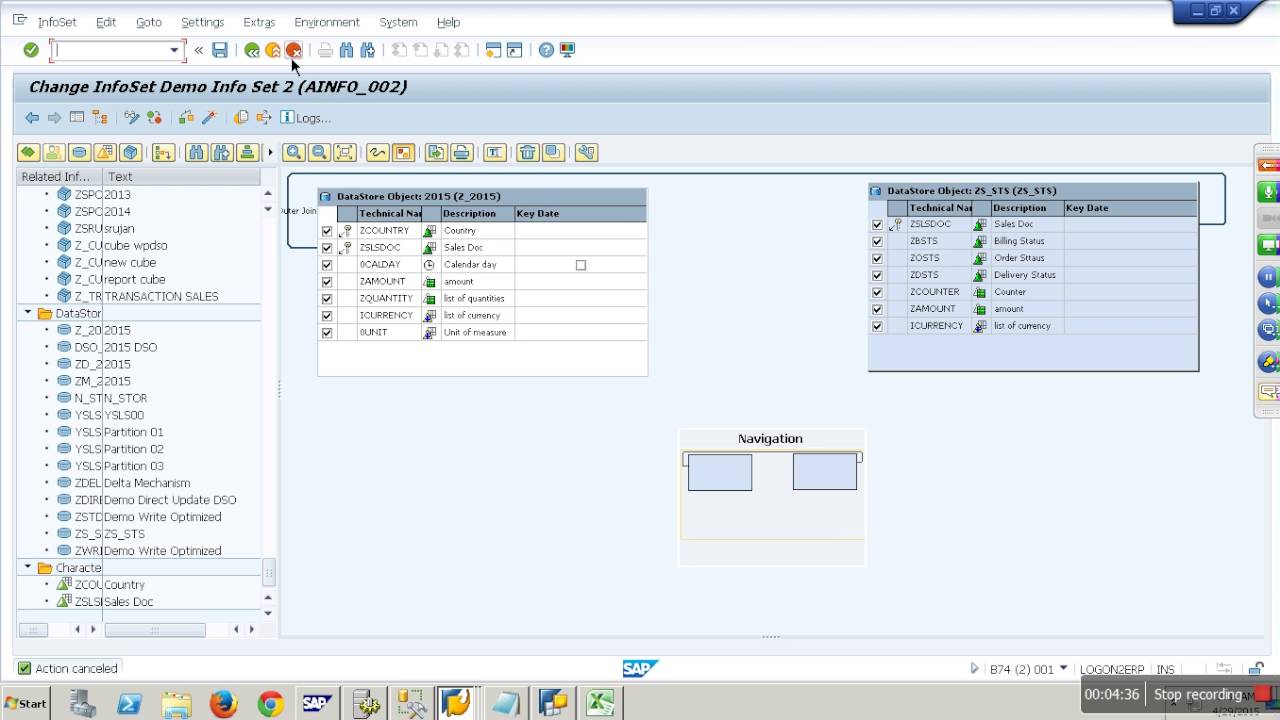The height and width of the screenshot is (720, 1280).
Task: Click the Settings wrench icon in join toolbar
Action: click(x=586, y=152)
